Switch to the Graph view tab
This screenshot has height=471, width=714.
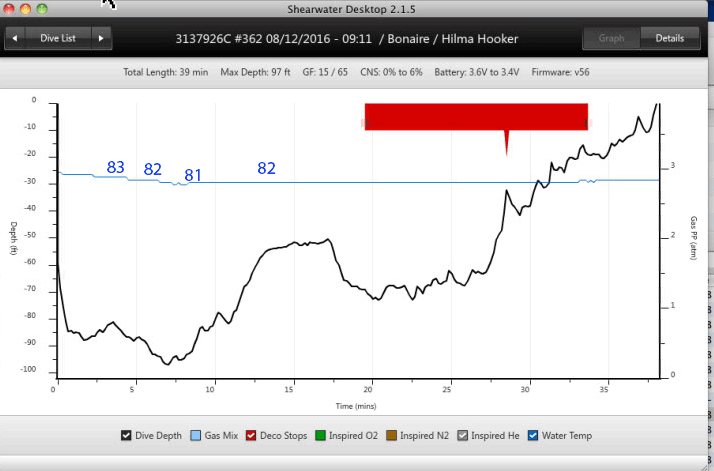(610, 39)
